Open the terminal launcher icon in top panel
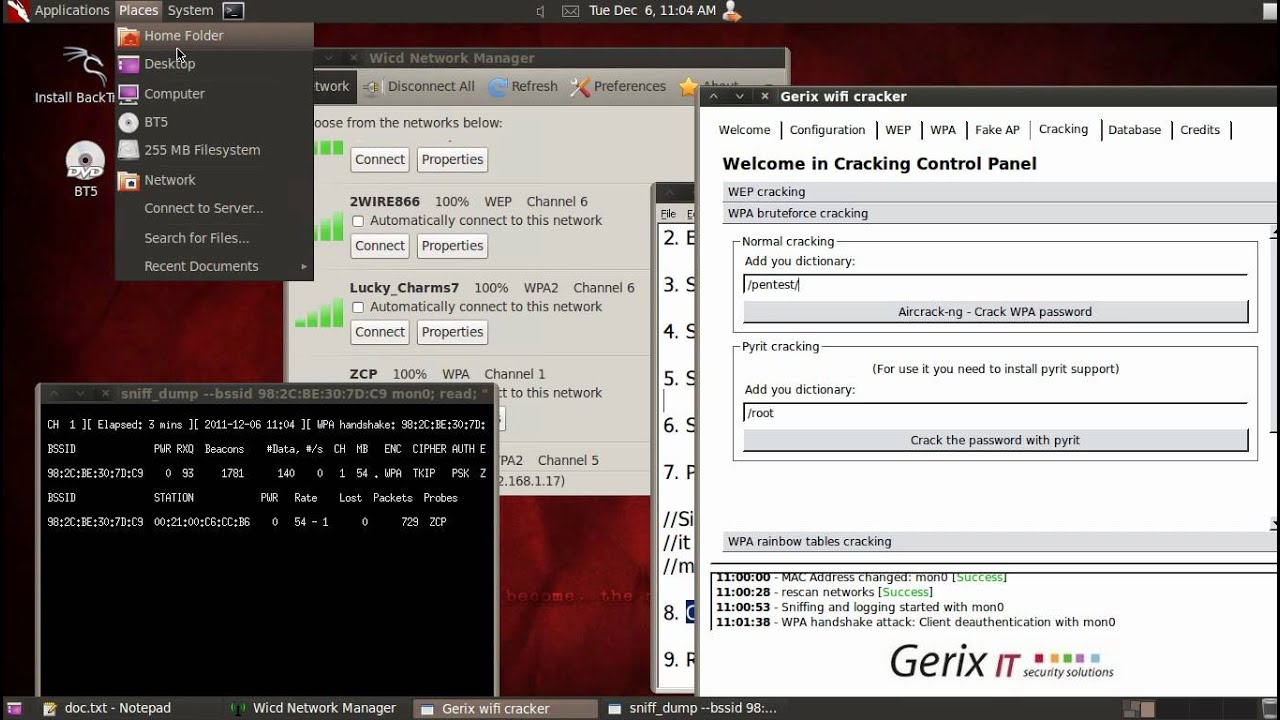Screen dimensions: 1280x720 click(x=232, y=11)
